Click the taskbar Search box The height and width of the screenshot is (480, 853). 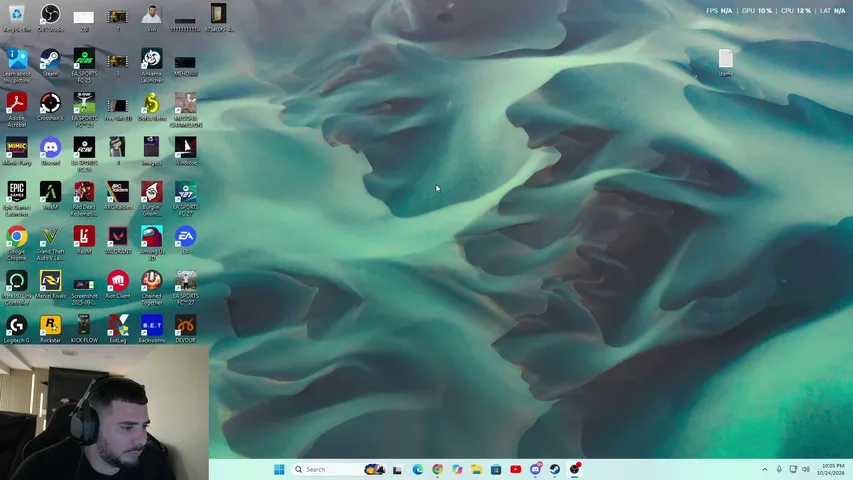338,470
